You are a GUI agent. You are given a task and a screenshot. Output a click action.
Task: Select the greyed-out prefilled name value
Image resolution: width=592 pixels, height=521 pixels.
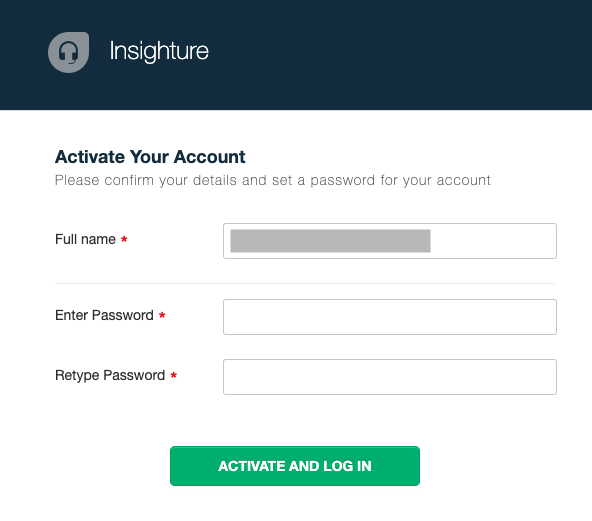pyautogui.click(x=330, y=241)
